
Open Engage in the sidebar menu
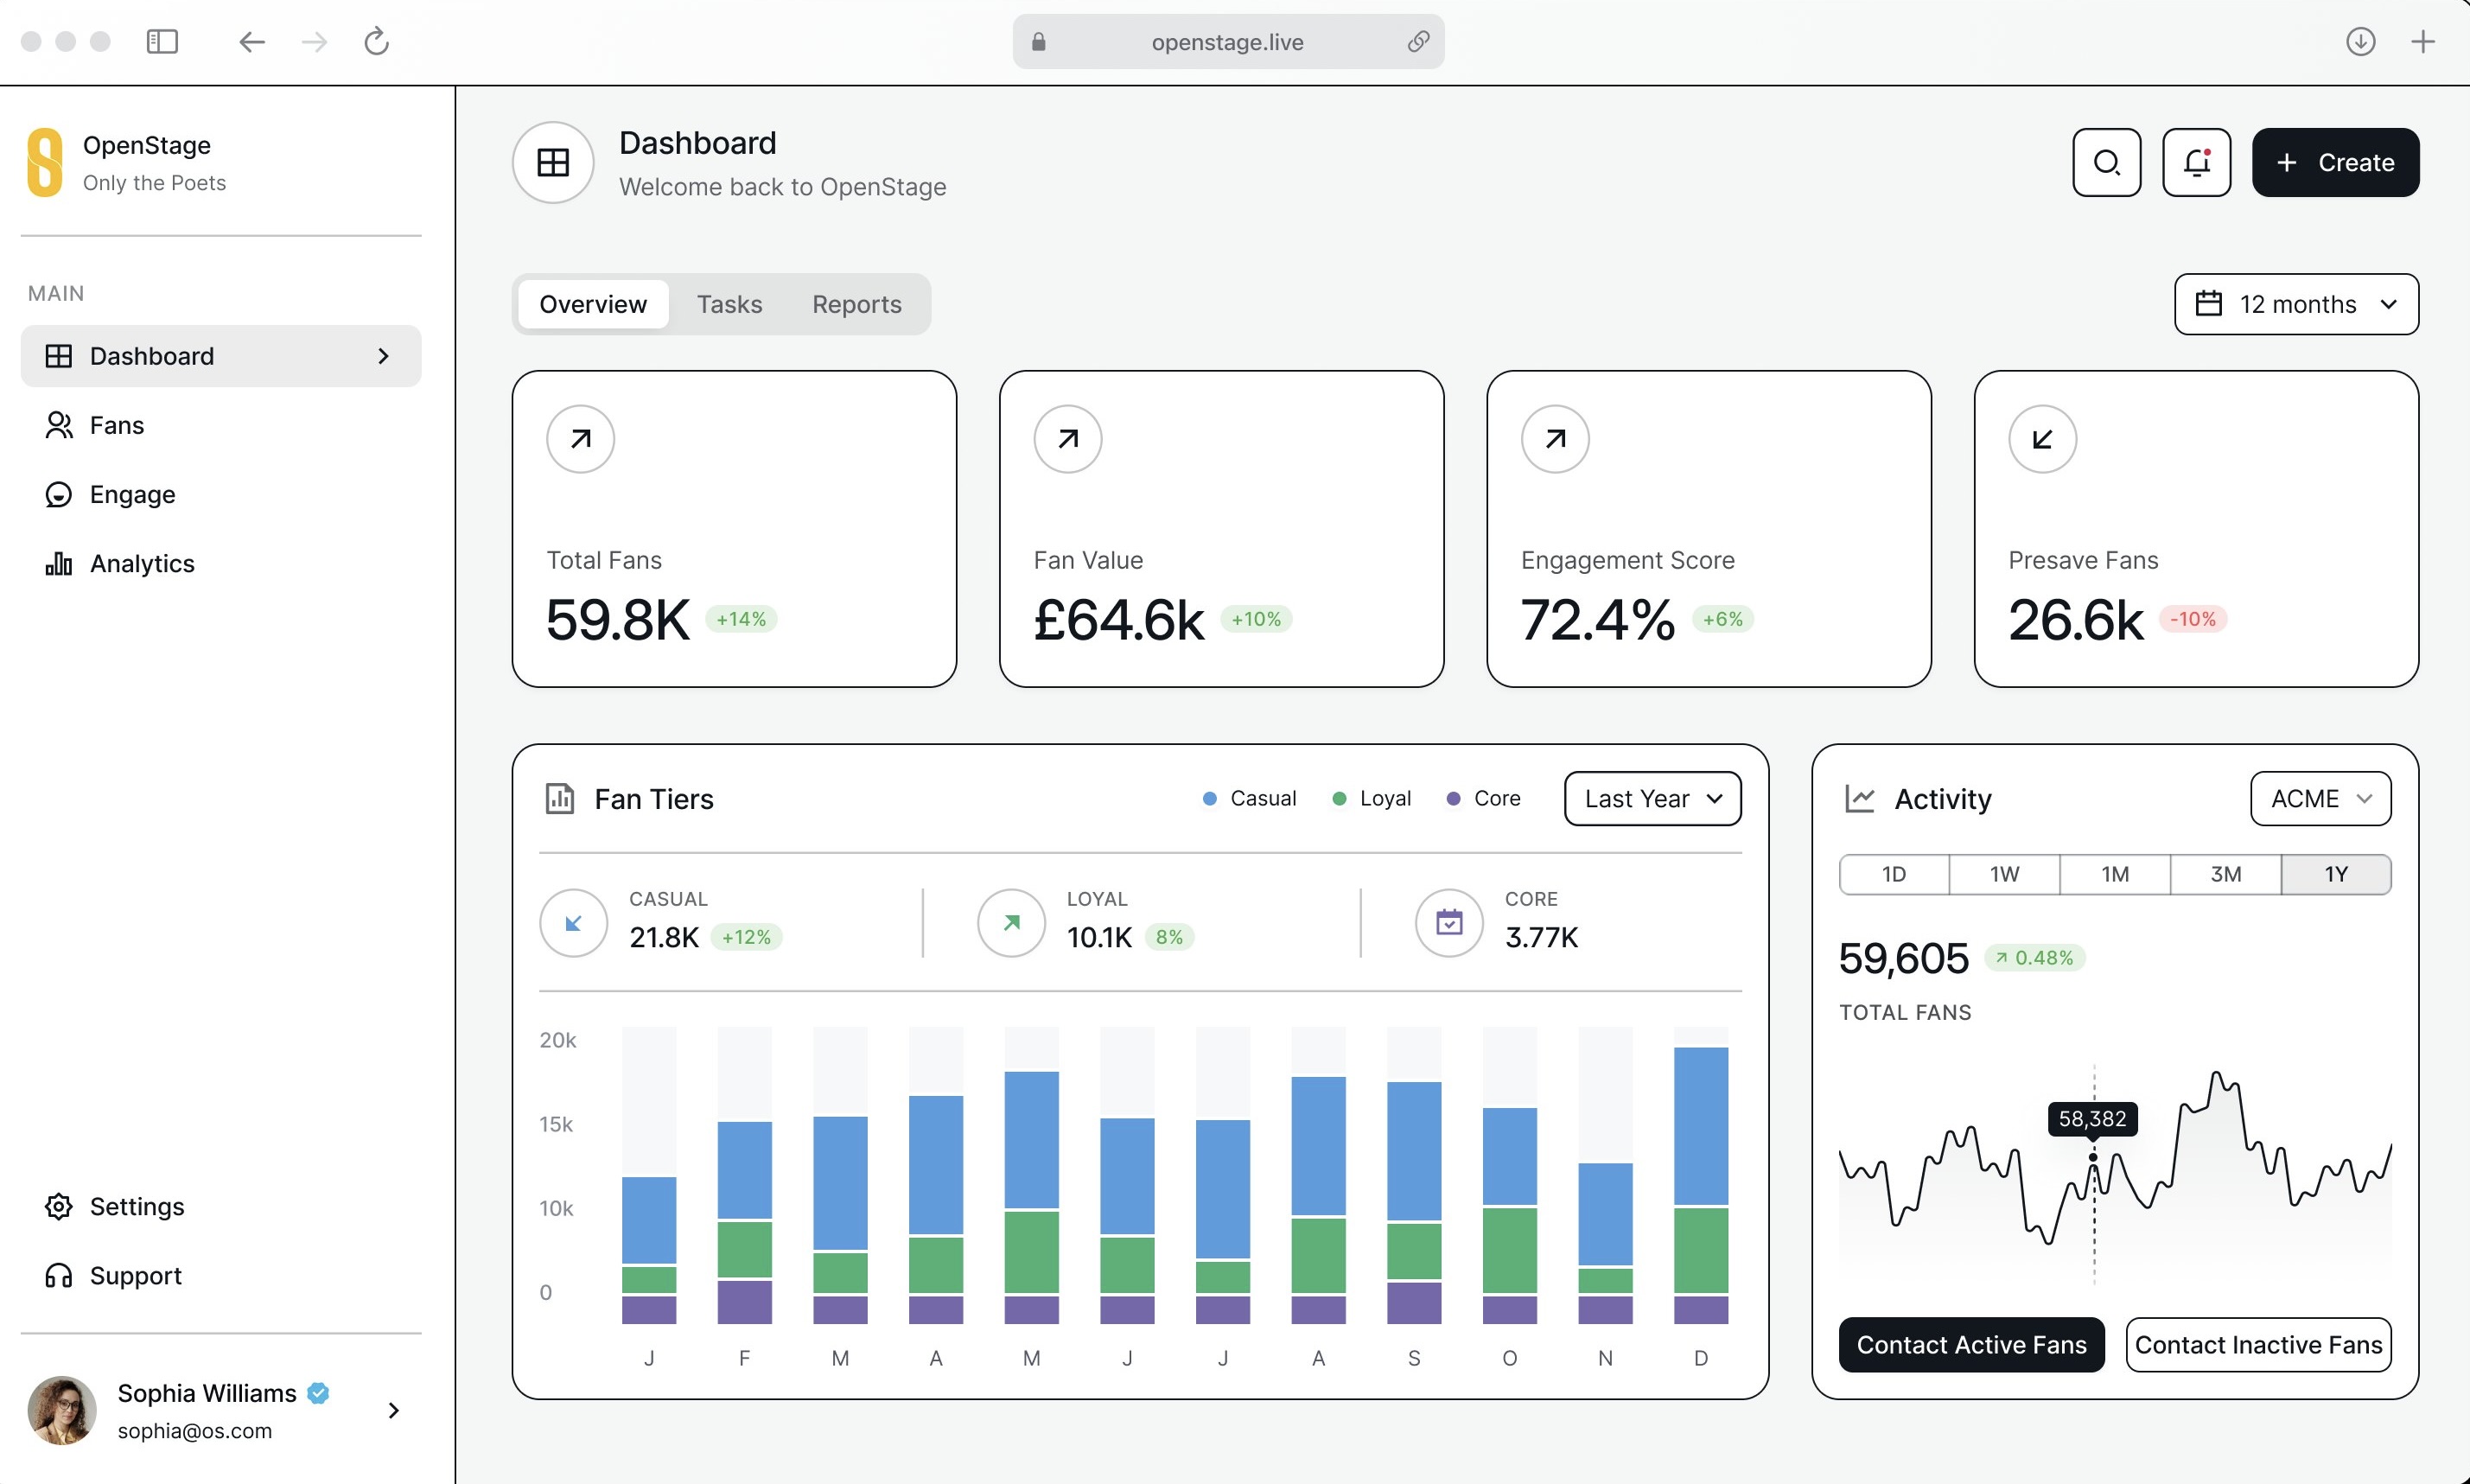220,494
